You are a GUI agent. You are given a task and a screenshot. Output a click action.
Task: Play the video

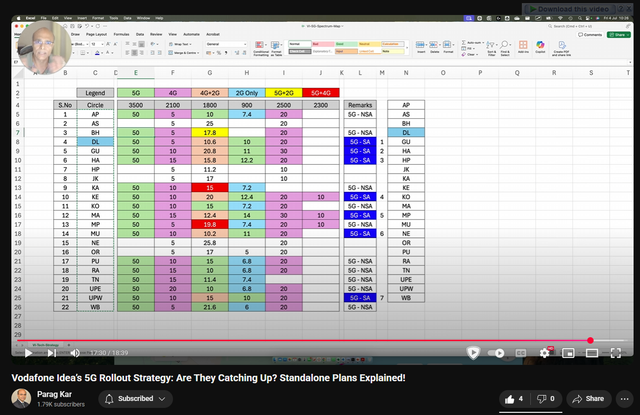tap(28, 353)
